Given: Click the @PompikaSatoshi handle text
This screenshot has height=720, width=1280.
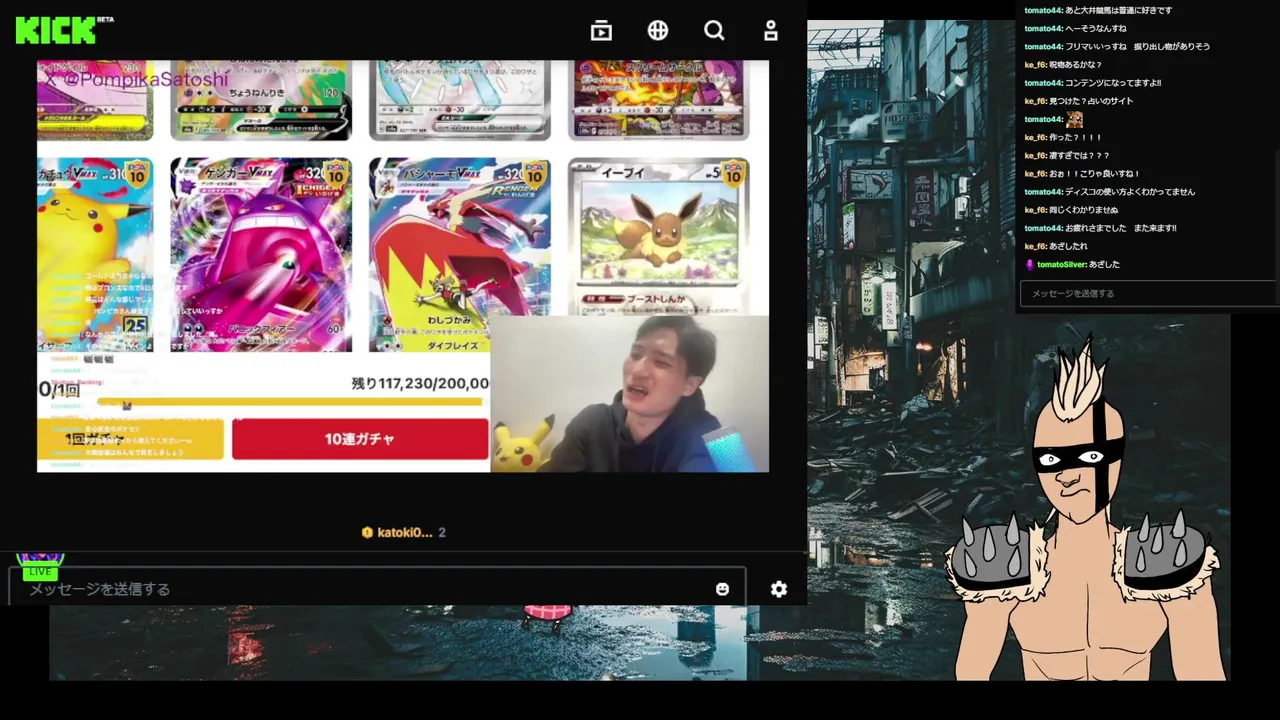Looking at the screenshot, I should 146,78.
